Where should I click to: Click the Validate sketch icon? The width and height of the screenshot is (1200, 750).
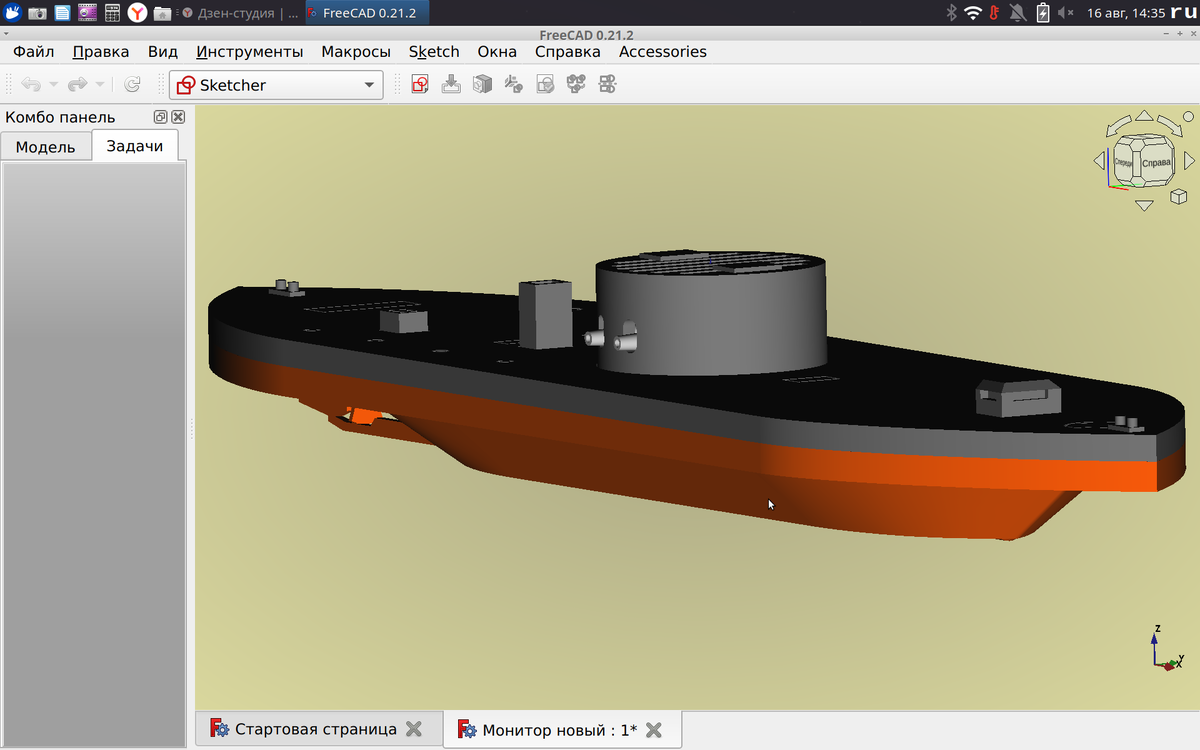coord(545,85)
